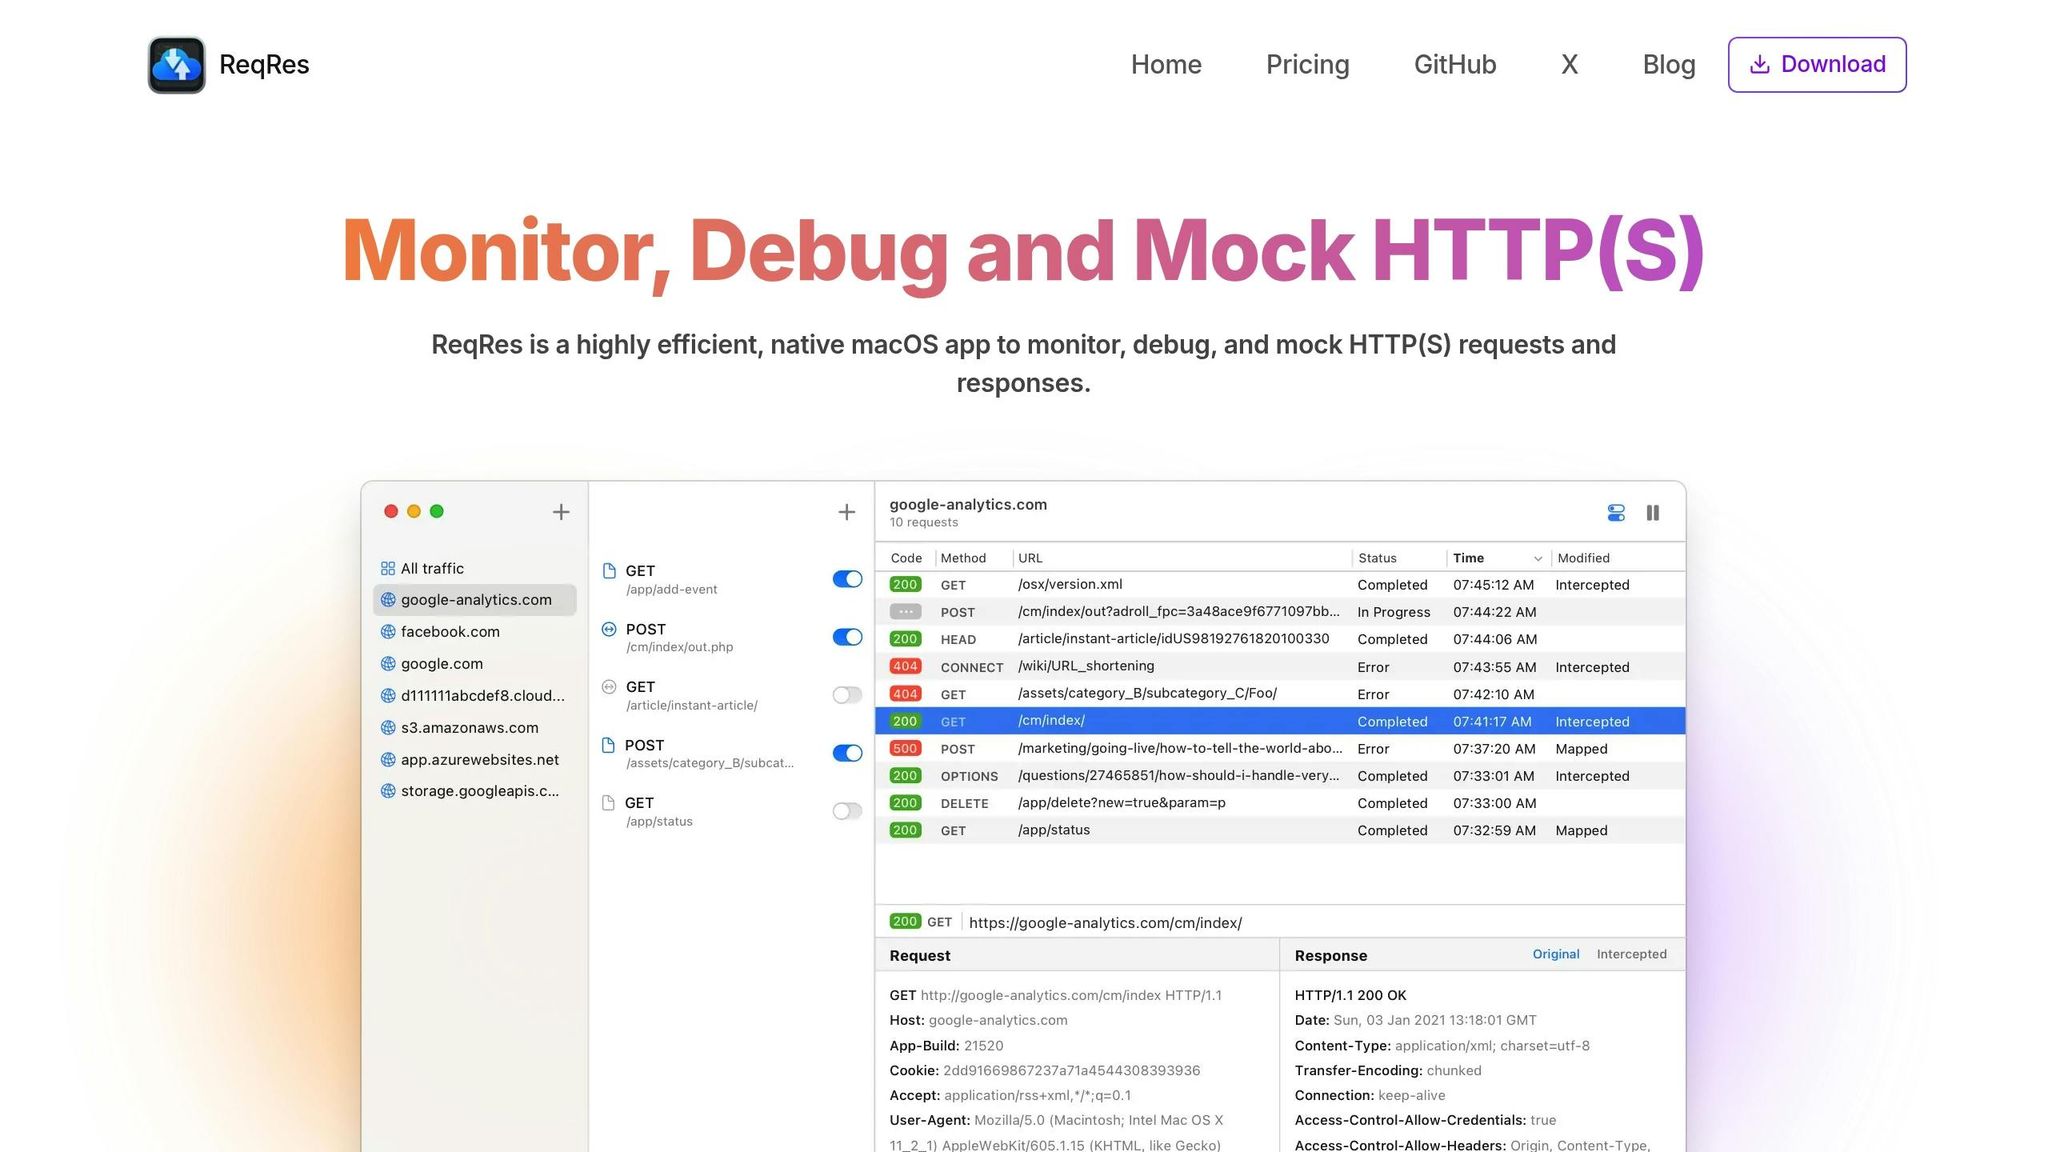
Task: Click the 07:32:59 AM time cell
Action: [1494, 831]
